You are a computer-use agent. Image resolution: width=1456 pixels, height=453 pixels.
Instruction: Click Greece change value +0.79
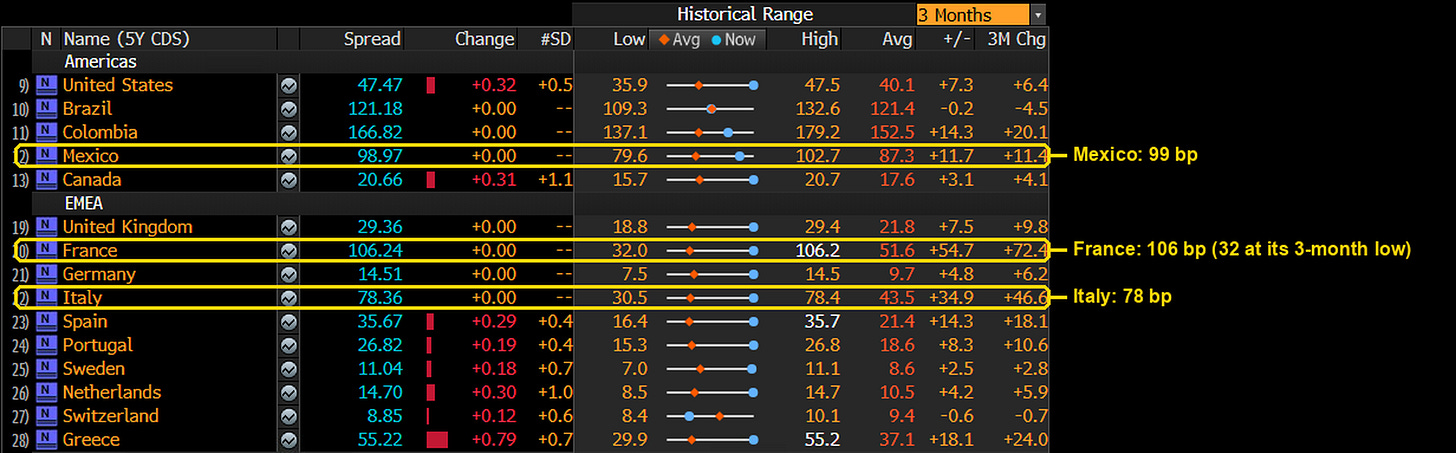(494, 440)
